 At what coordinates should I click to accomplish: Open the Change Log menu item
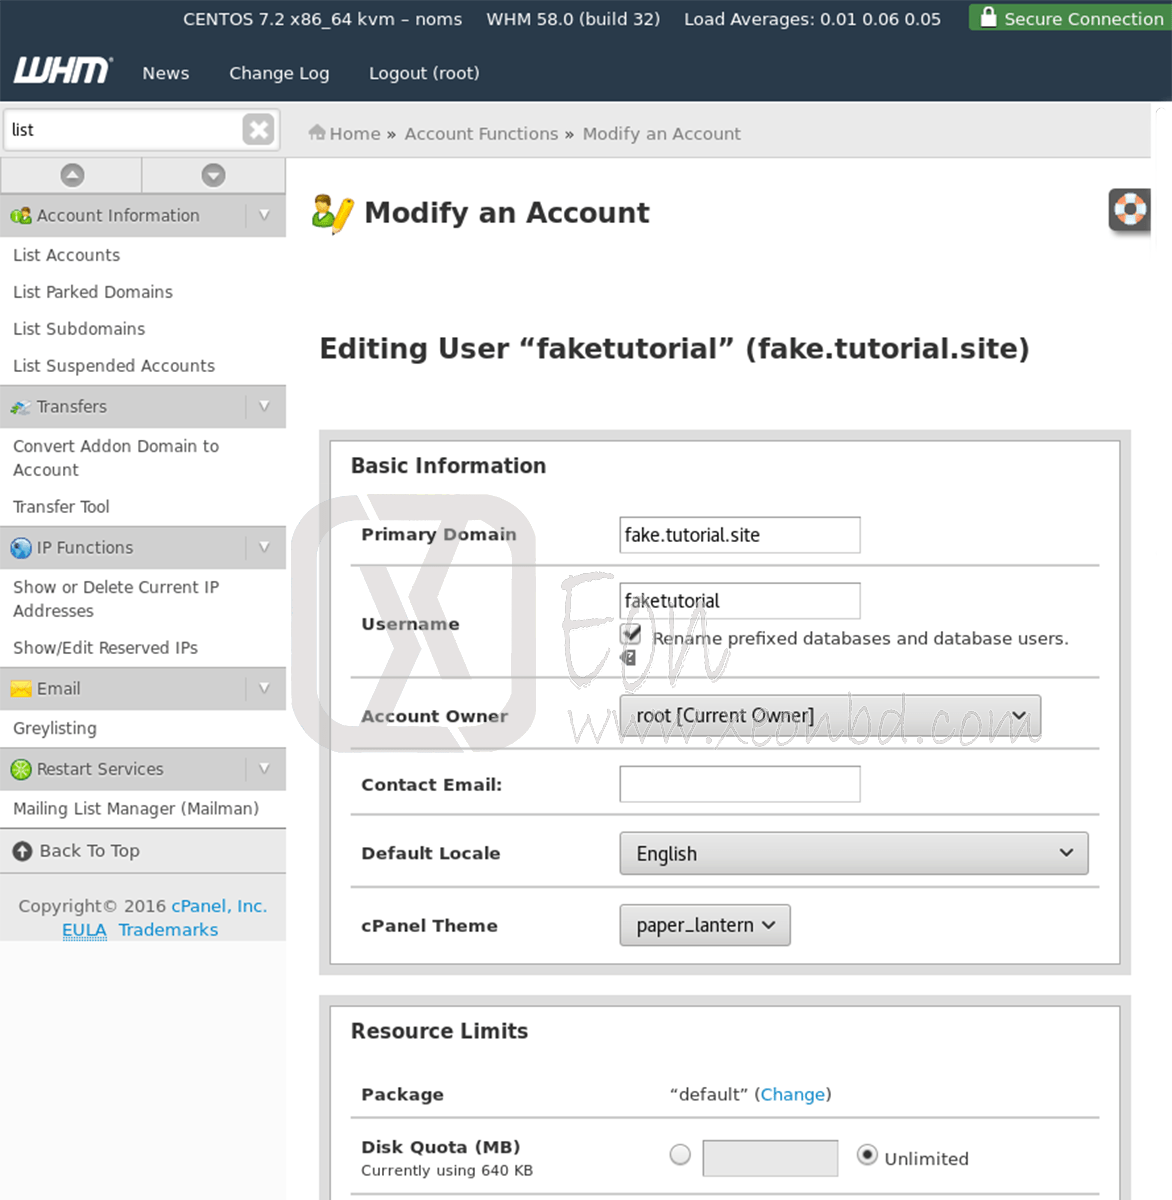(x=279, y=72)
